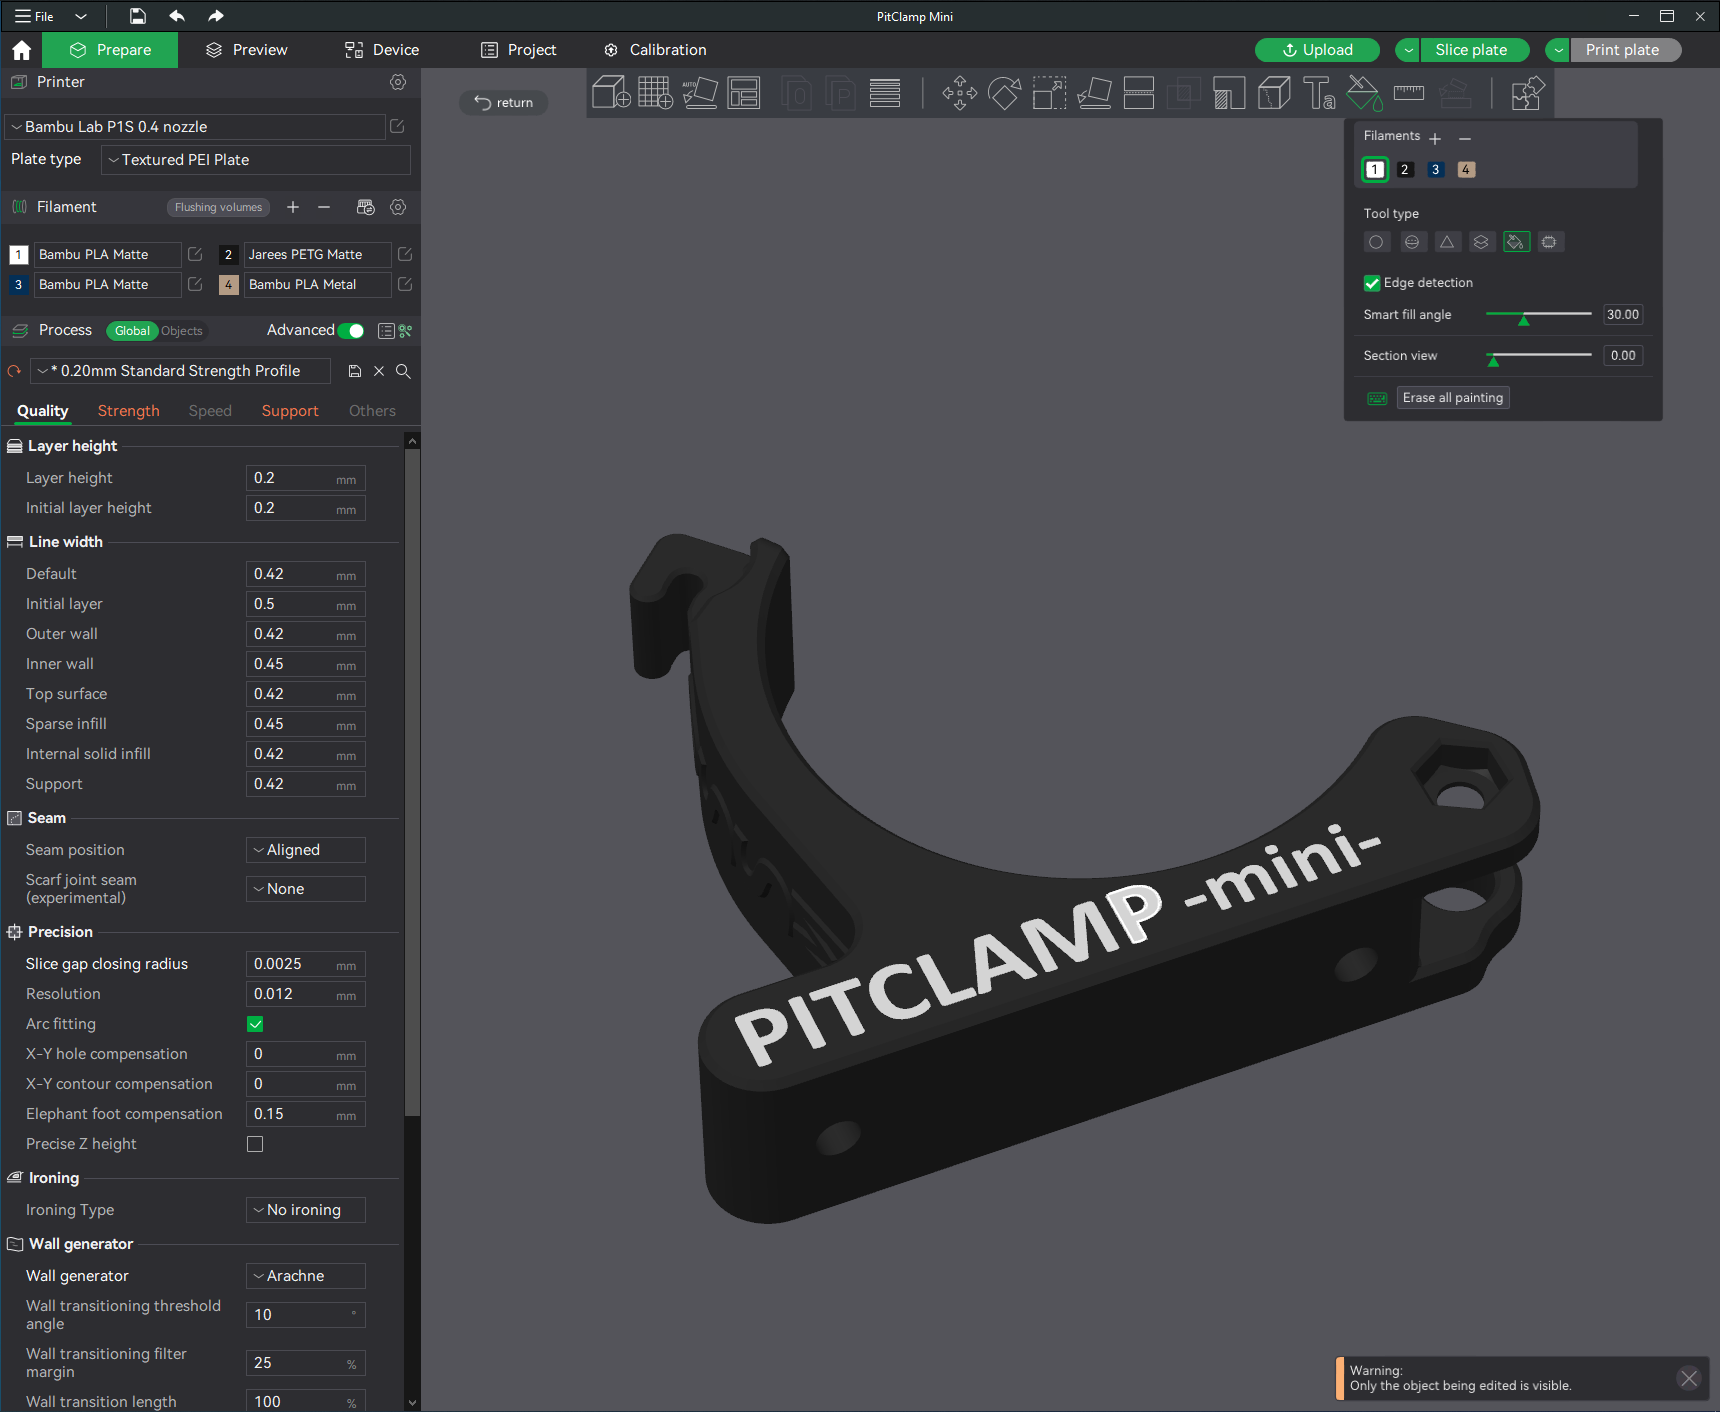Click the Auto orient toolbar icon
The width and height of the screenshot is (1720, 1412).
699,93
